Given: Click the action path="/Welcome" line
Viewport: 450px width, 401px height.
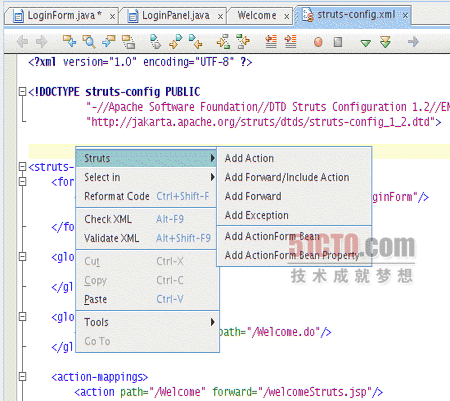Looking at the screenshot, I should 229,392.
